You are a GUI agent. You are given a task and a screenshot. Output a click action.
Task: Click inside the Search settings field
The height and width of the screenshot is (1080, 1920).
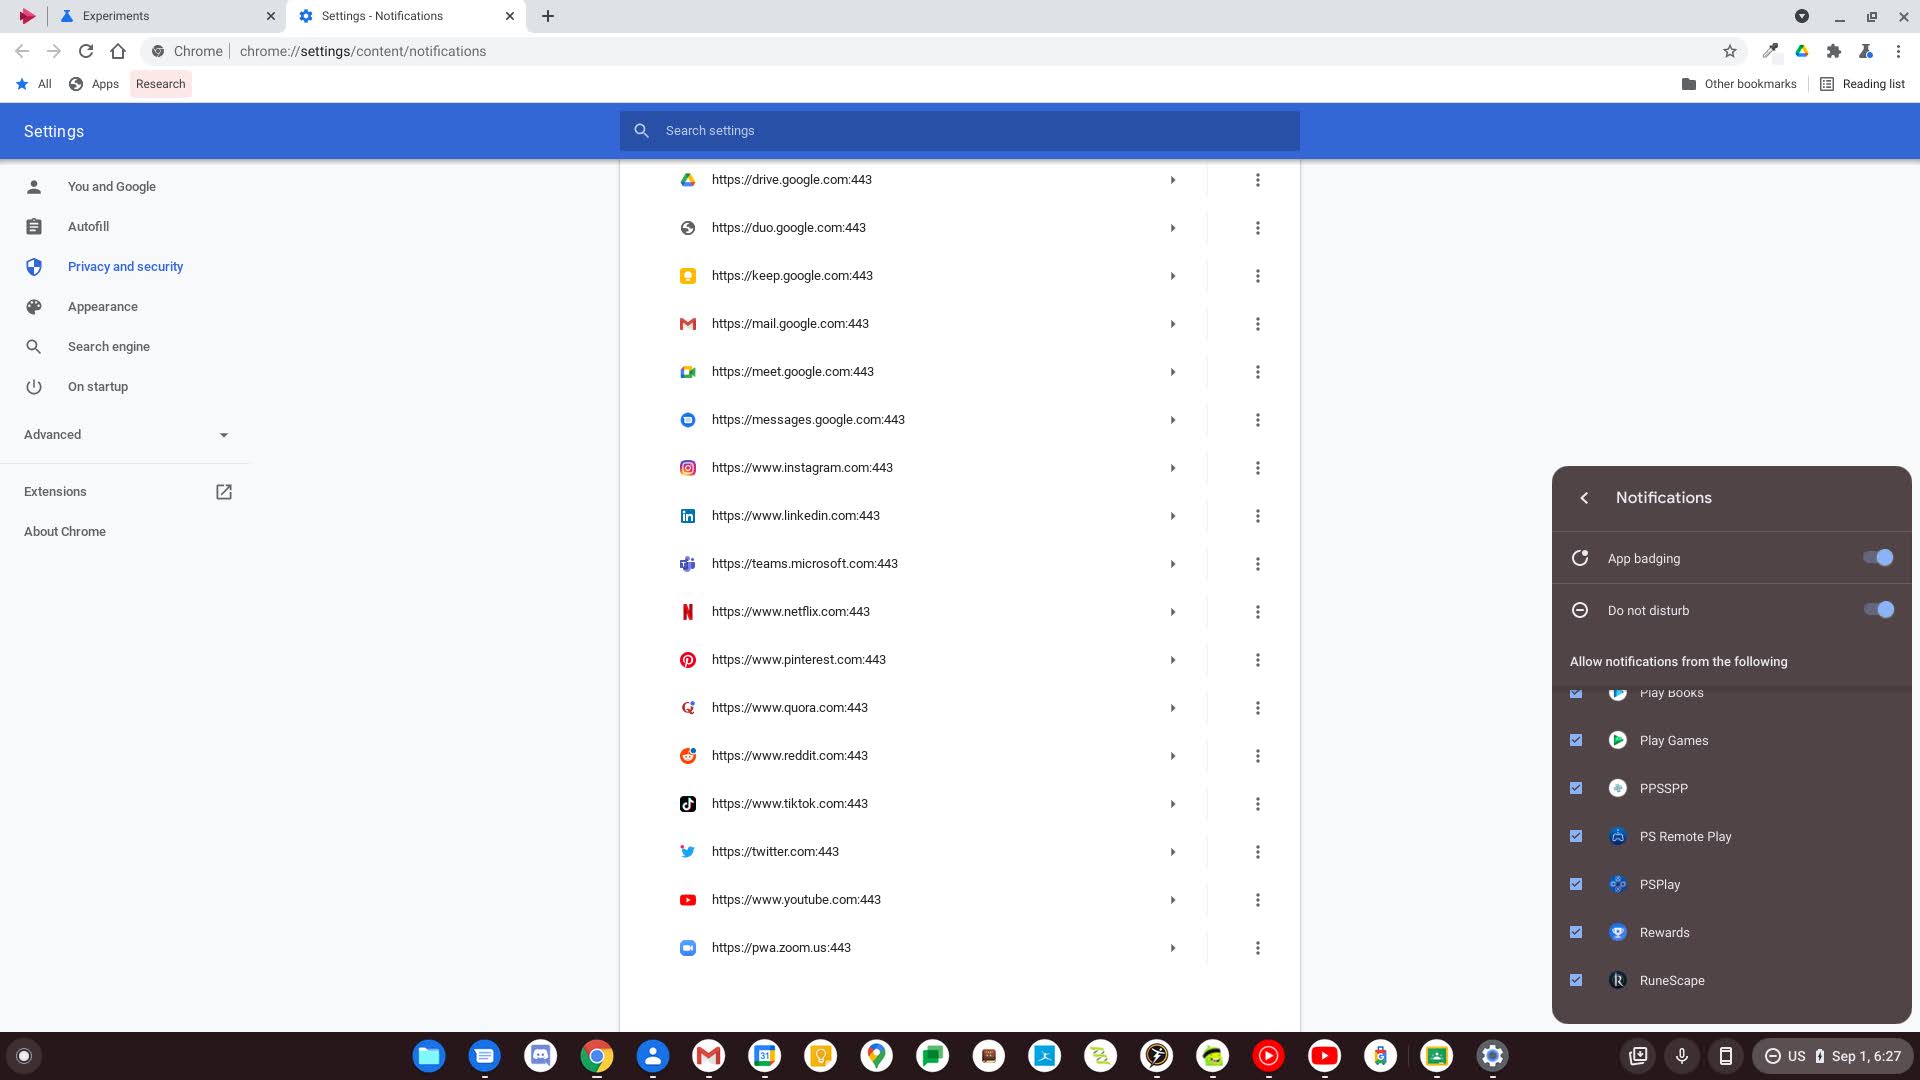960,131
